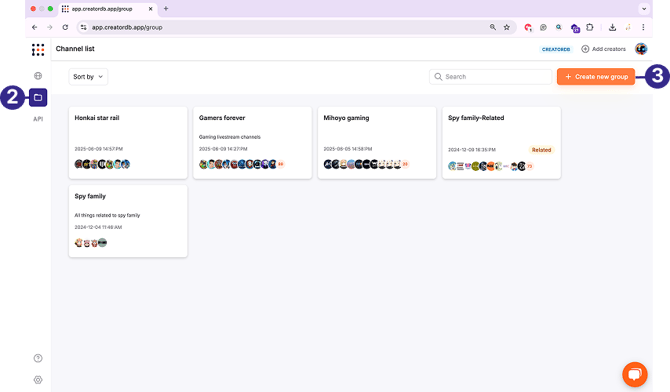670x392 pixels.
Task: Click the zoom magnifier icon in address bar
Action: pos(493,27)
